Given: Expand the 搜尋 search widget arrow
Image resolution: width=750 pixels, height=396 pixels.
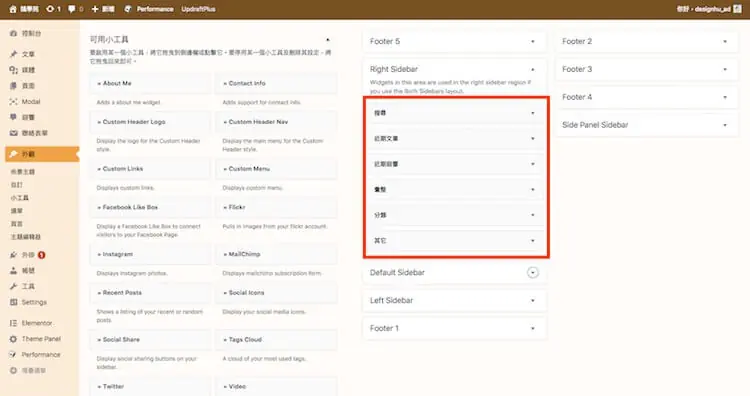Looking at the screenshot, I should (533, 113).
